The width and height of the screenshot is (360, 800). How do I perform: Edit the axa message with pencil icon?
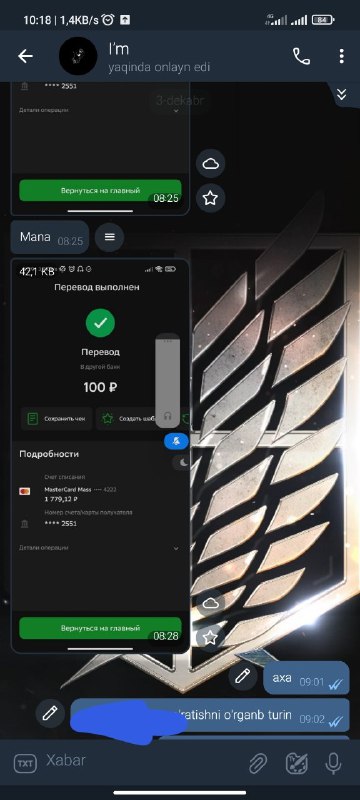point(243,676)
